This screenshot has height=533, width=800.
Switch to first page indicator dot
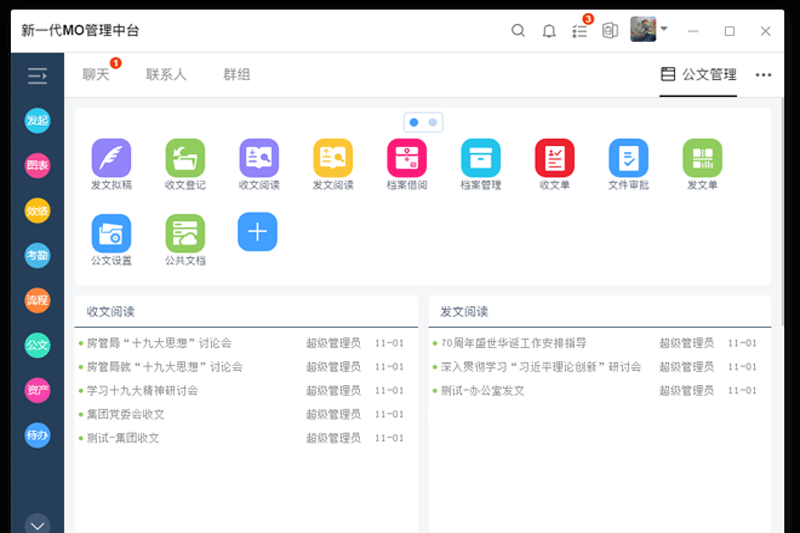(414, 122)
